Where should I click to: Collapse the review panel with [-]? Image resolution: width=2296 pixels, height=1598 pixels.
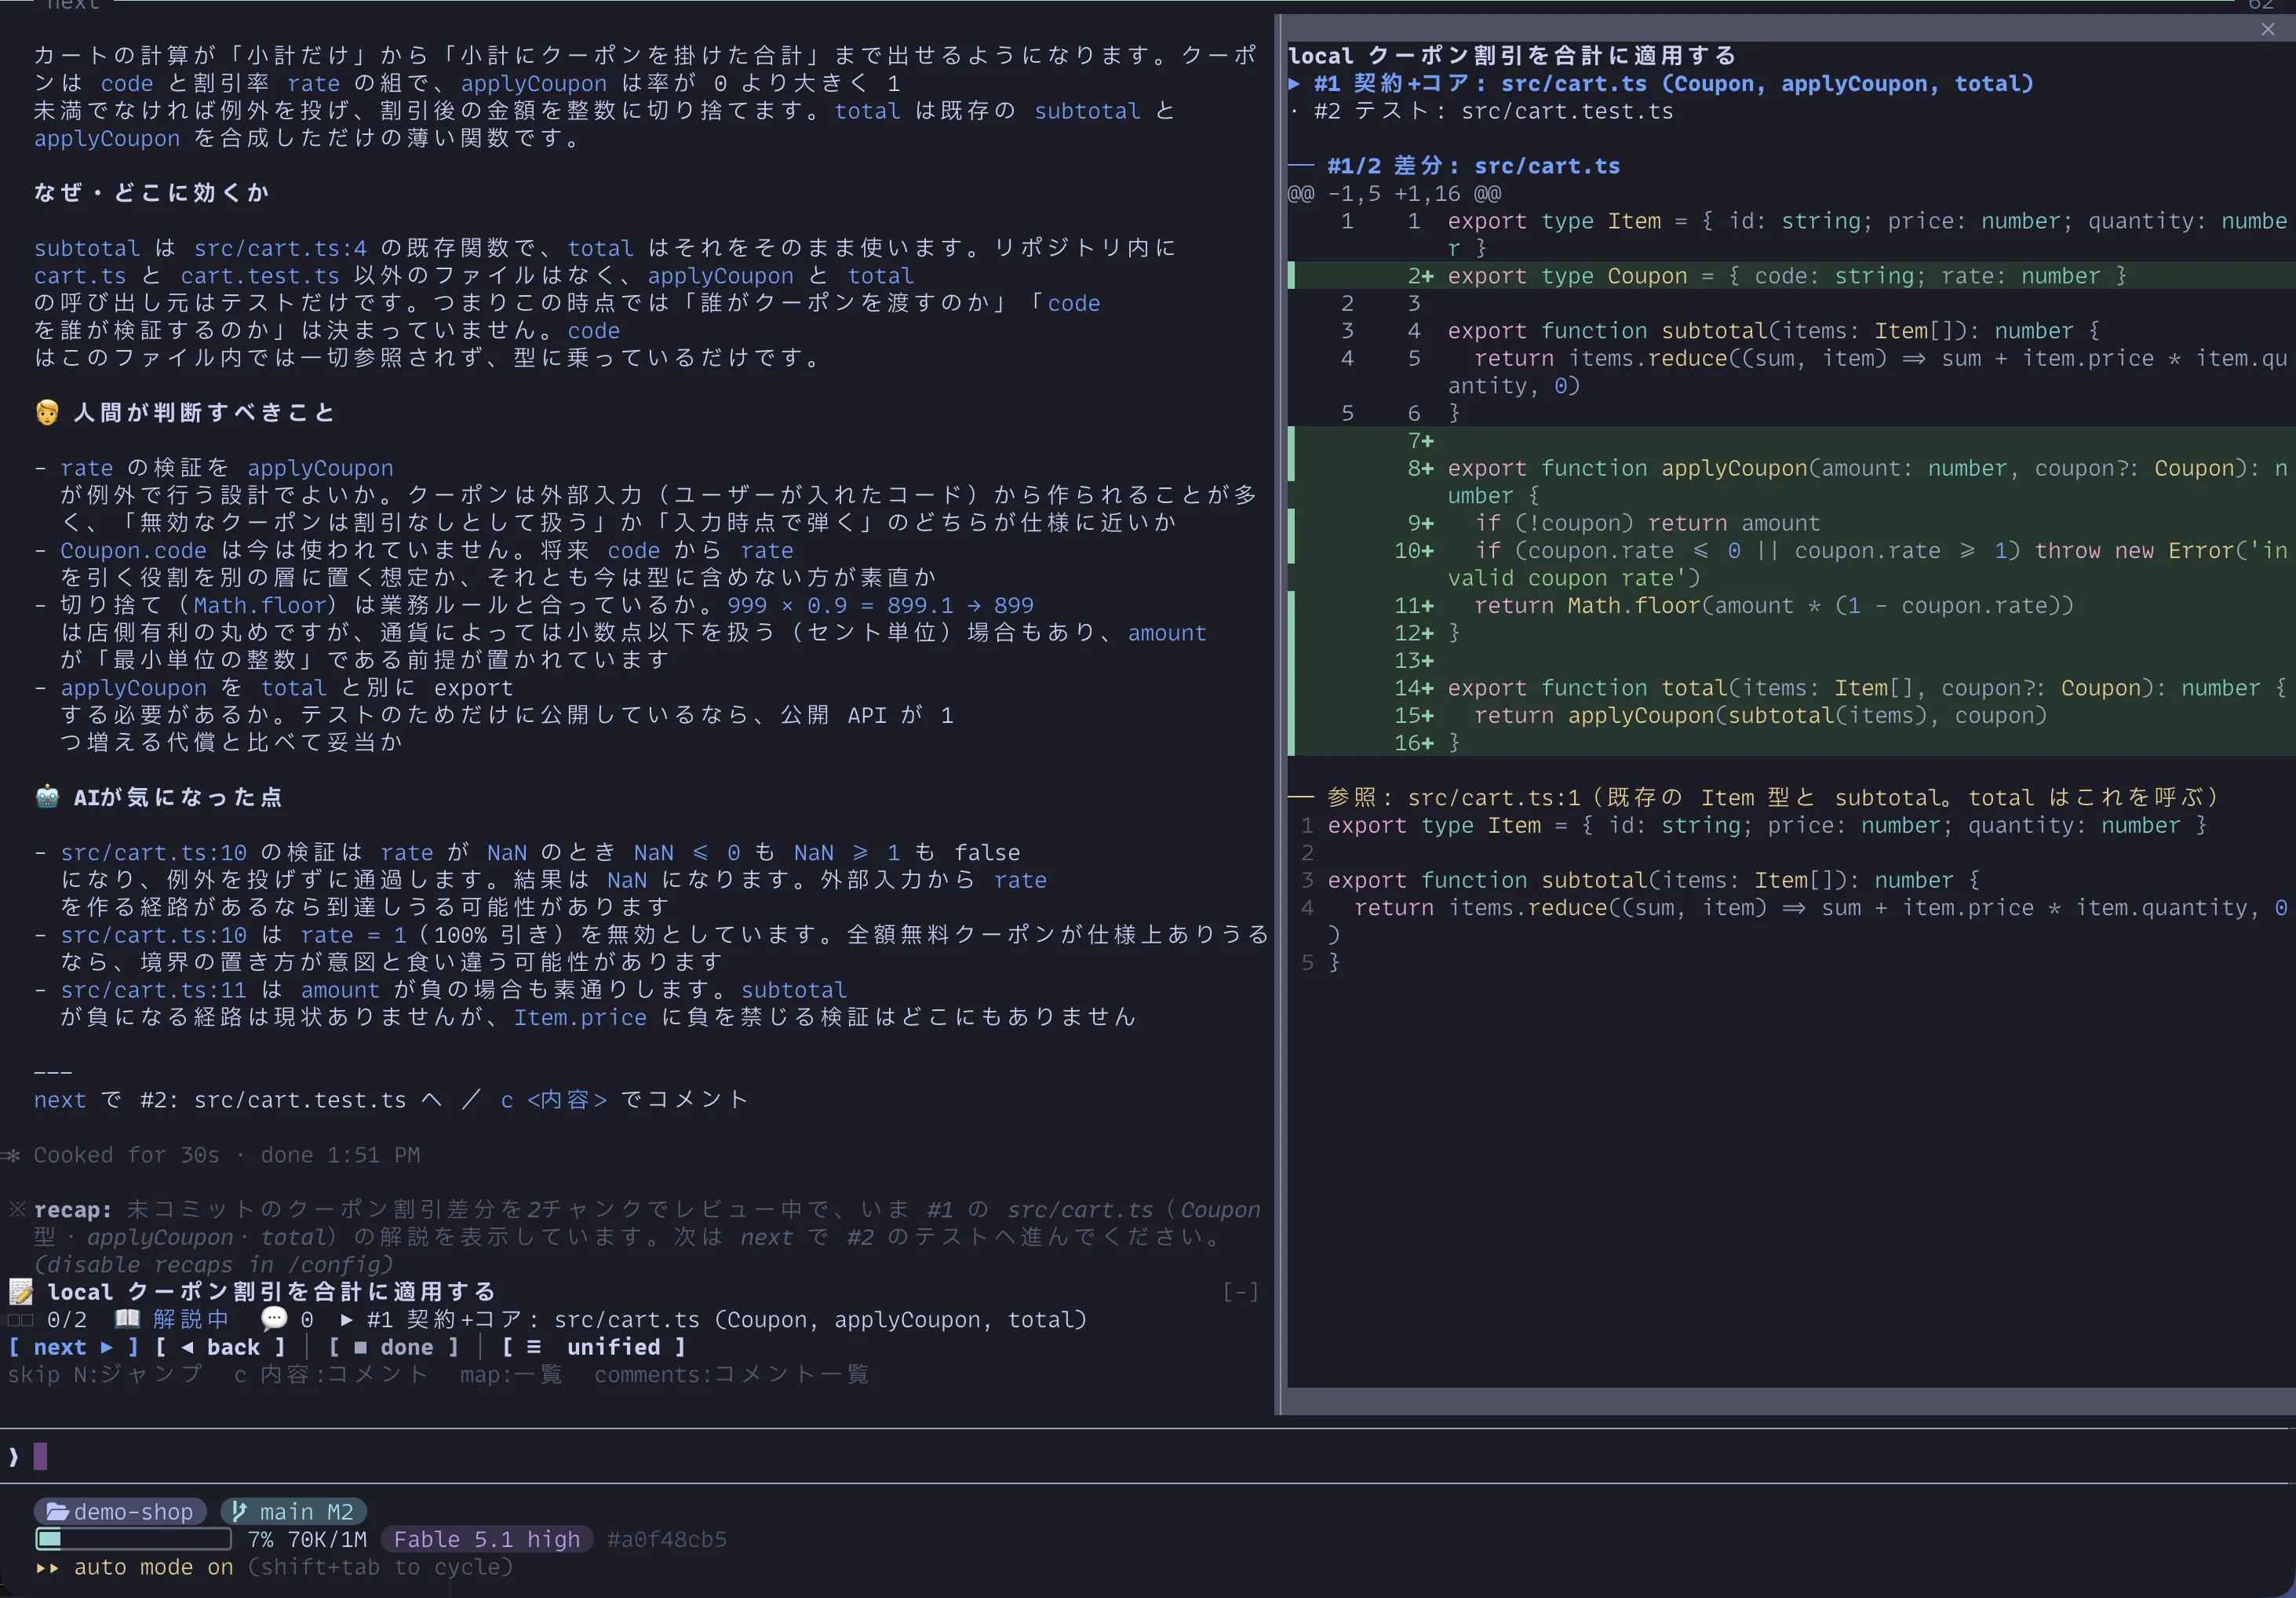[1240, 1292]
